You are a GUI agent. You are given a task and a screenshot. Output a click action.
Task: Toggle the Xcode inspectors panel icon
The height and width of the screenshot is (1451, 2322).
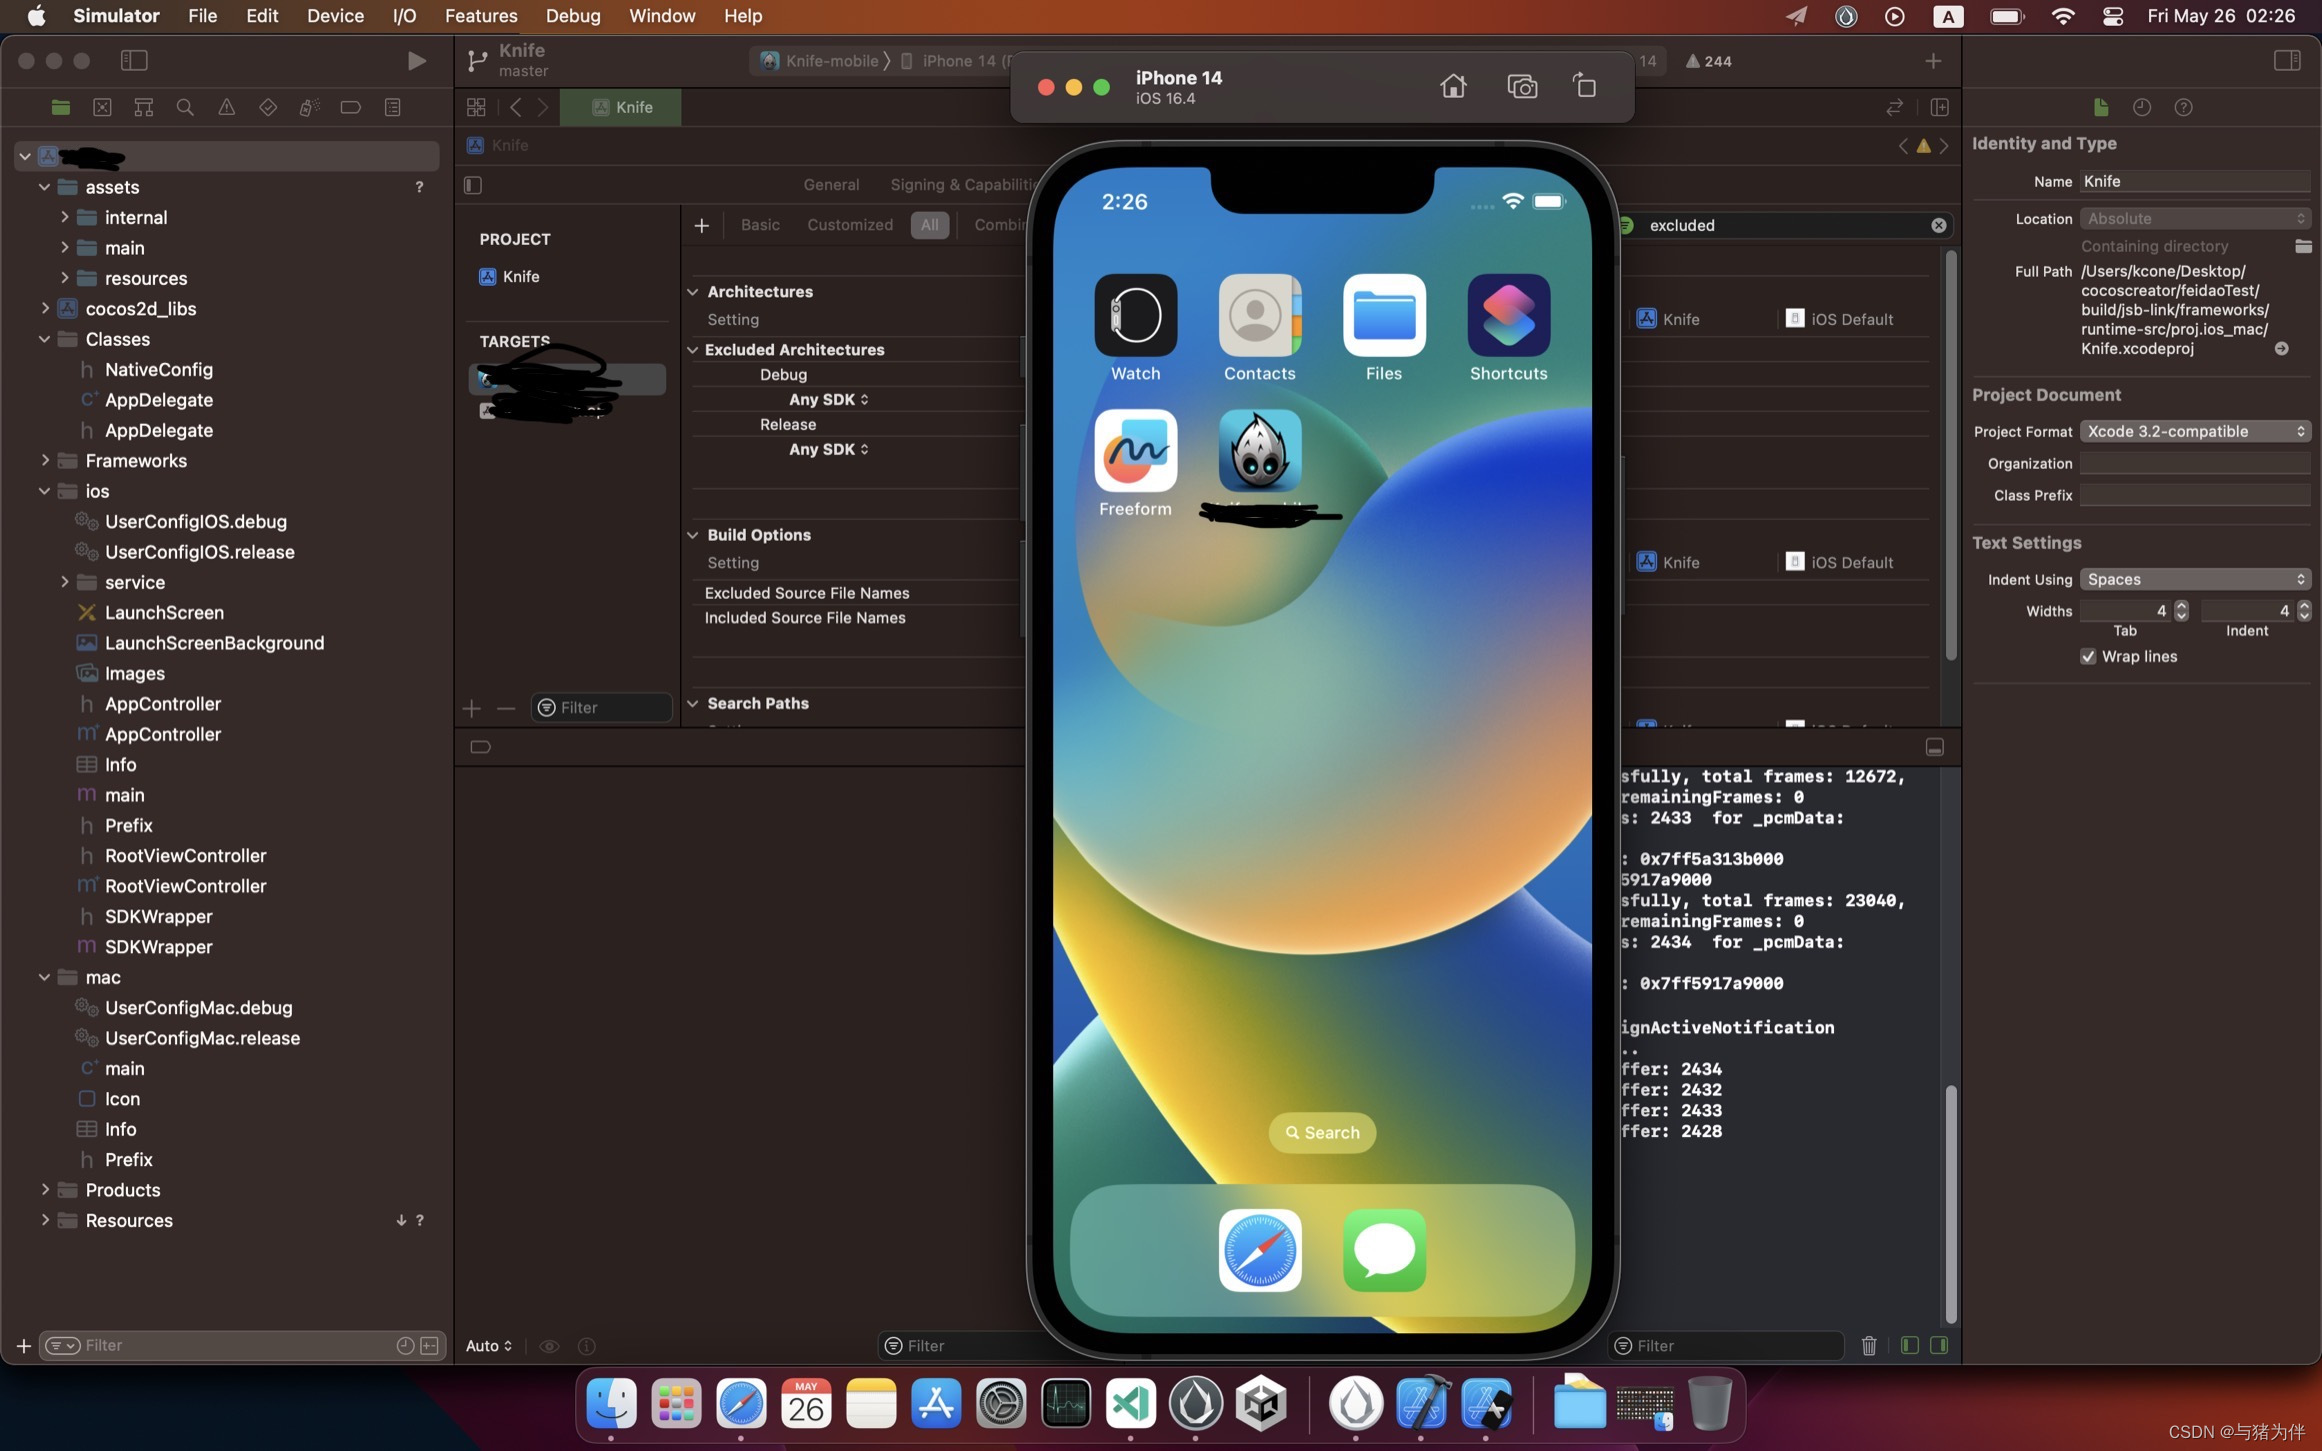coord(2287,61)
